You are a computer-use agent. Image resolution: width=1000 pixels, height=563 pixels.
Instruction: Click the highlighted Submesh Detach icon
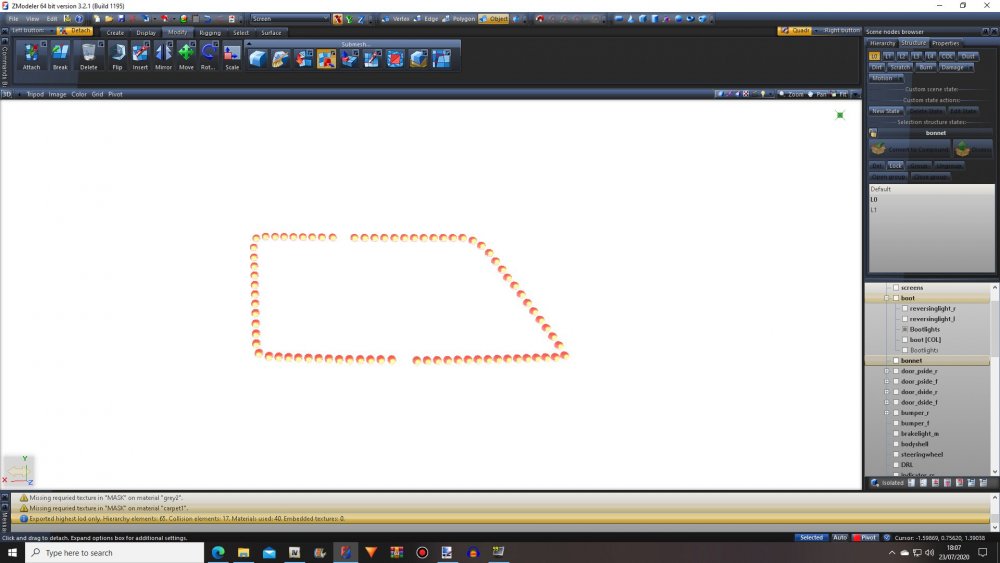[x=326, y=59]
